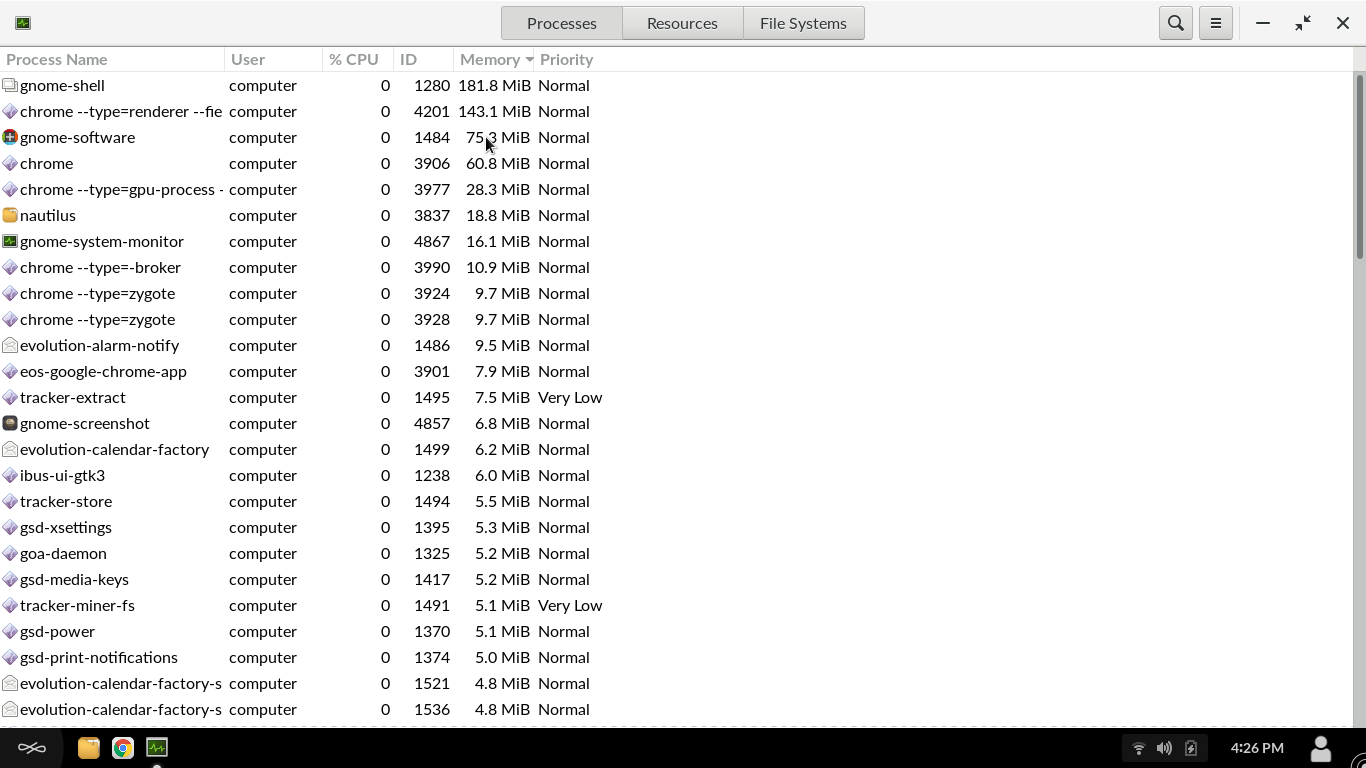
Task: Select evolution-calendar-factory-s row with ID 1536
Action: [x=677, y=709]
